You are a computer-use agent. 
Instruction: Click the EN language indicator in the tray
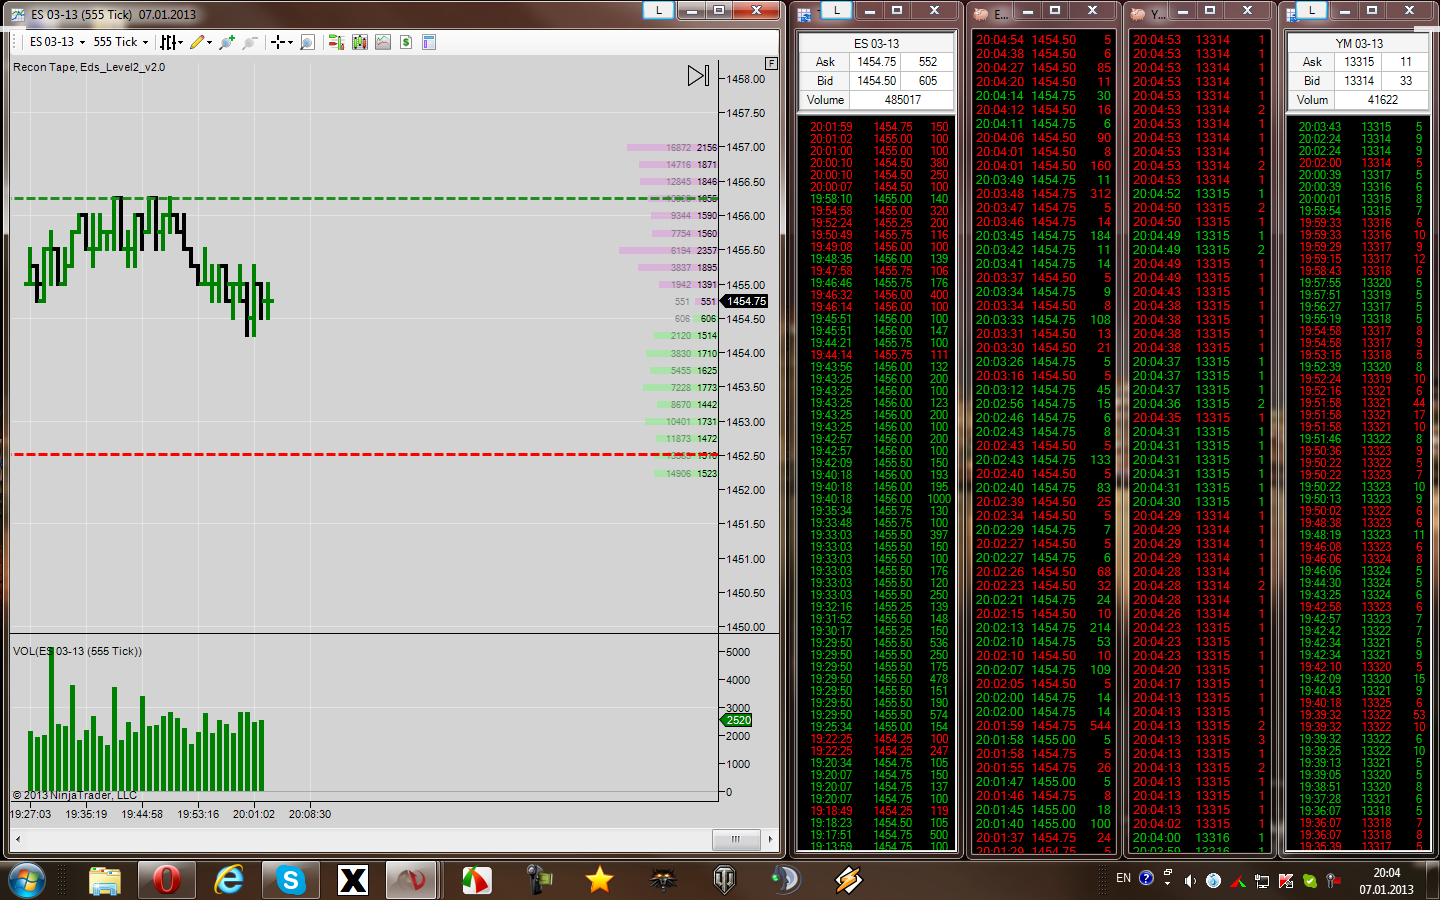1123,878
